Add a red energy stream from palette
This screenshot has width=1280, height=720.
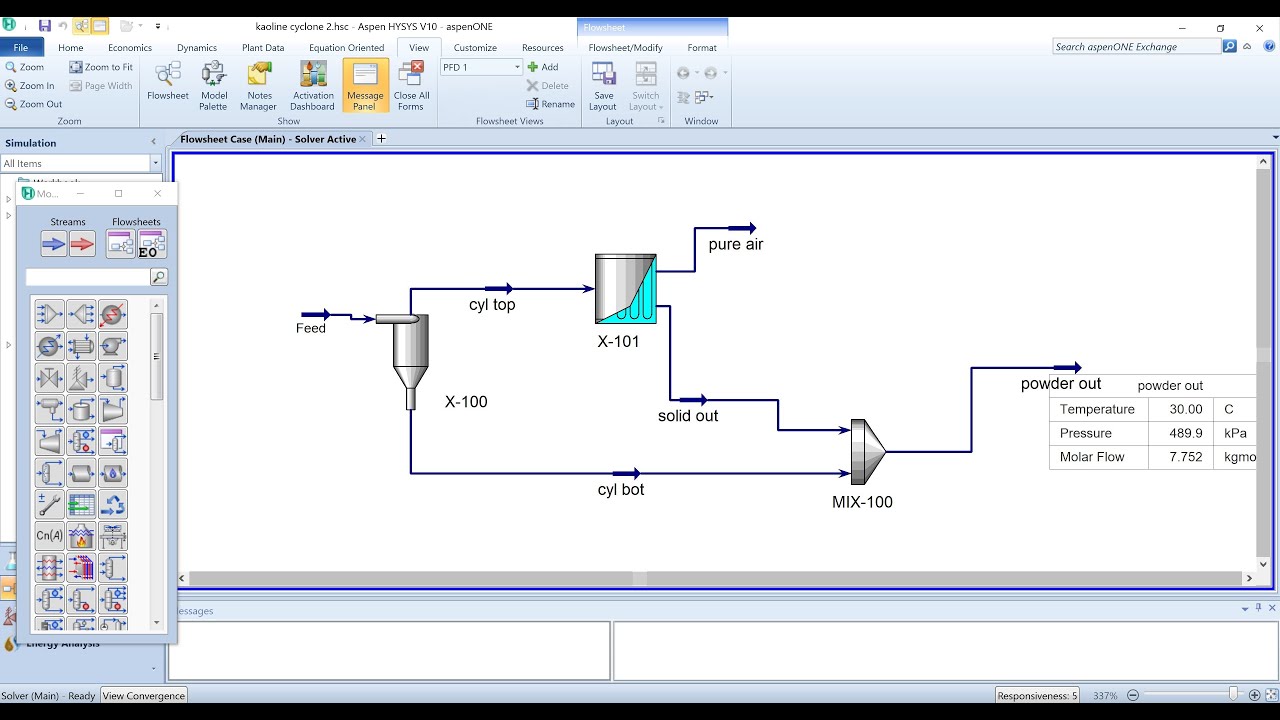82,243
